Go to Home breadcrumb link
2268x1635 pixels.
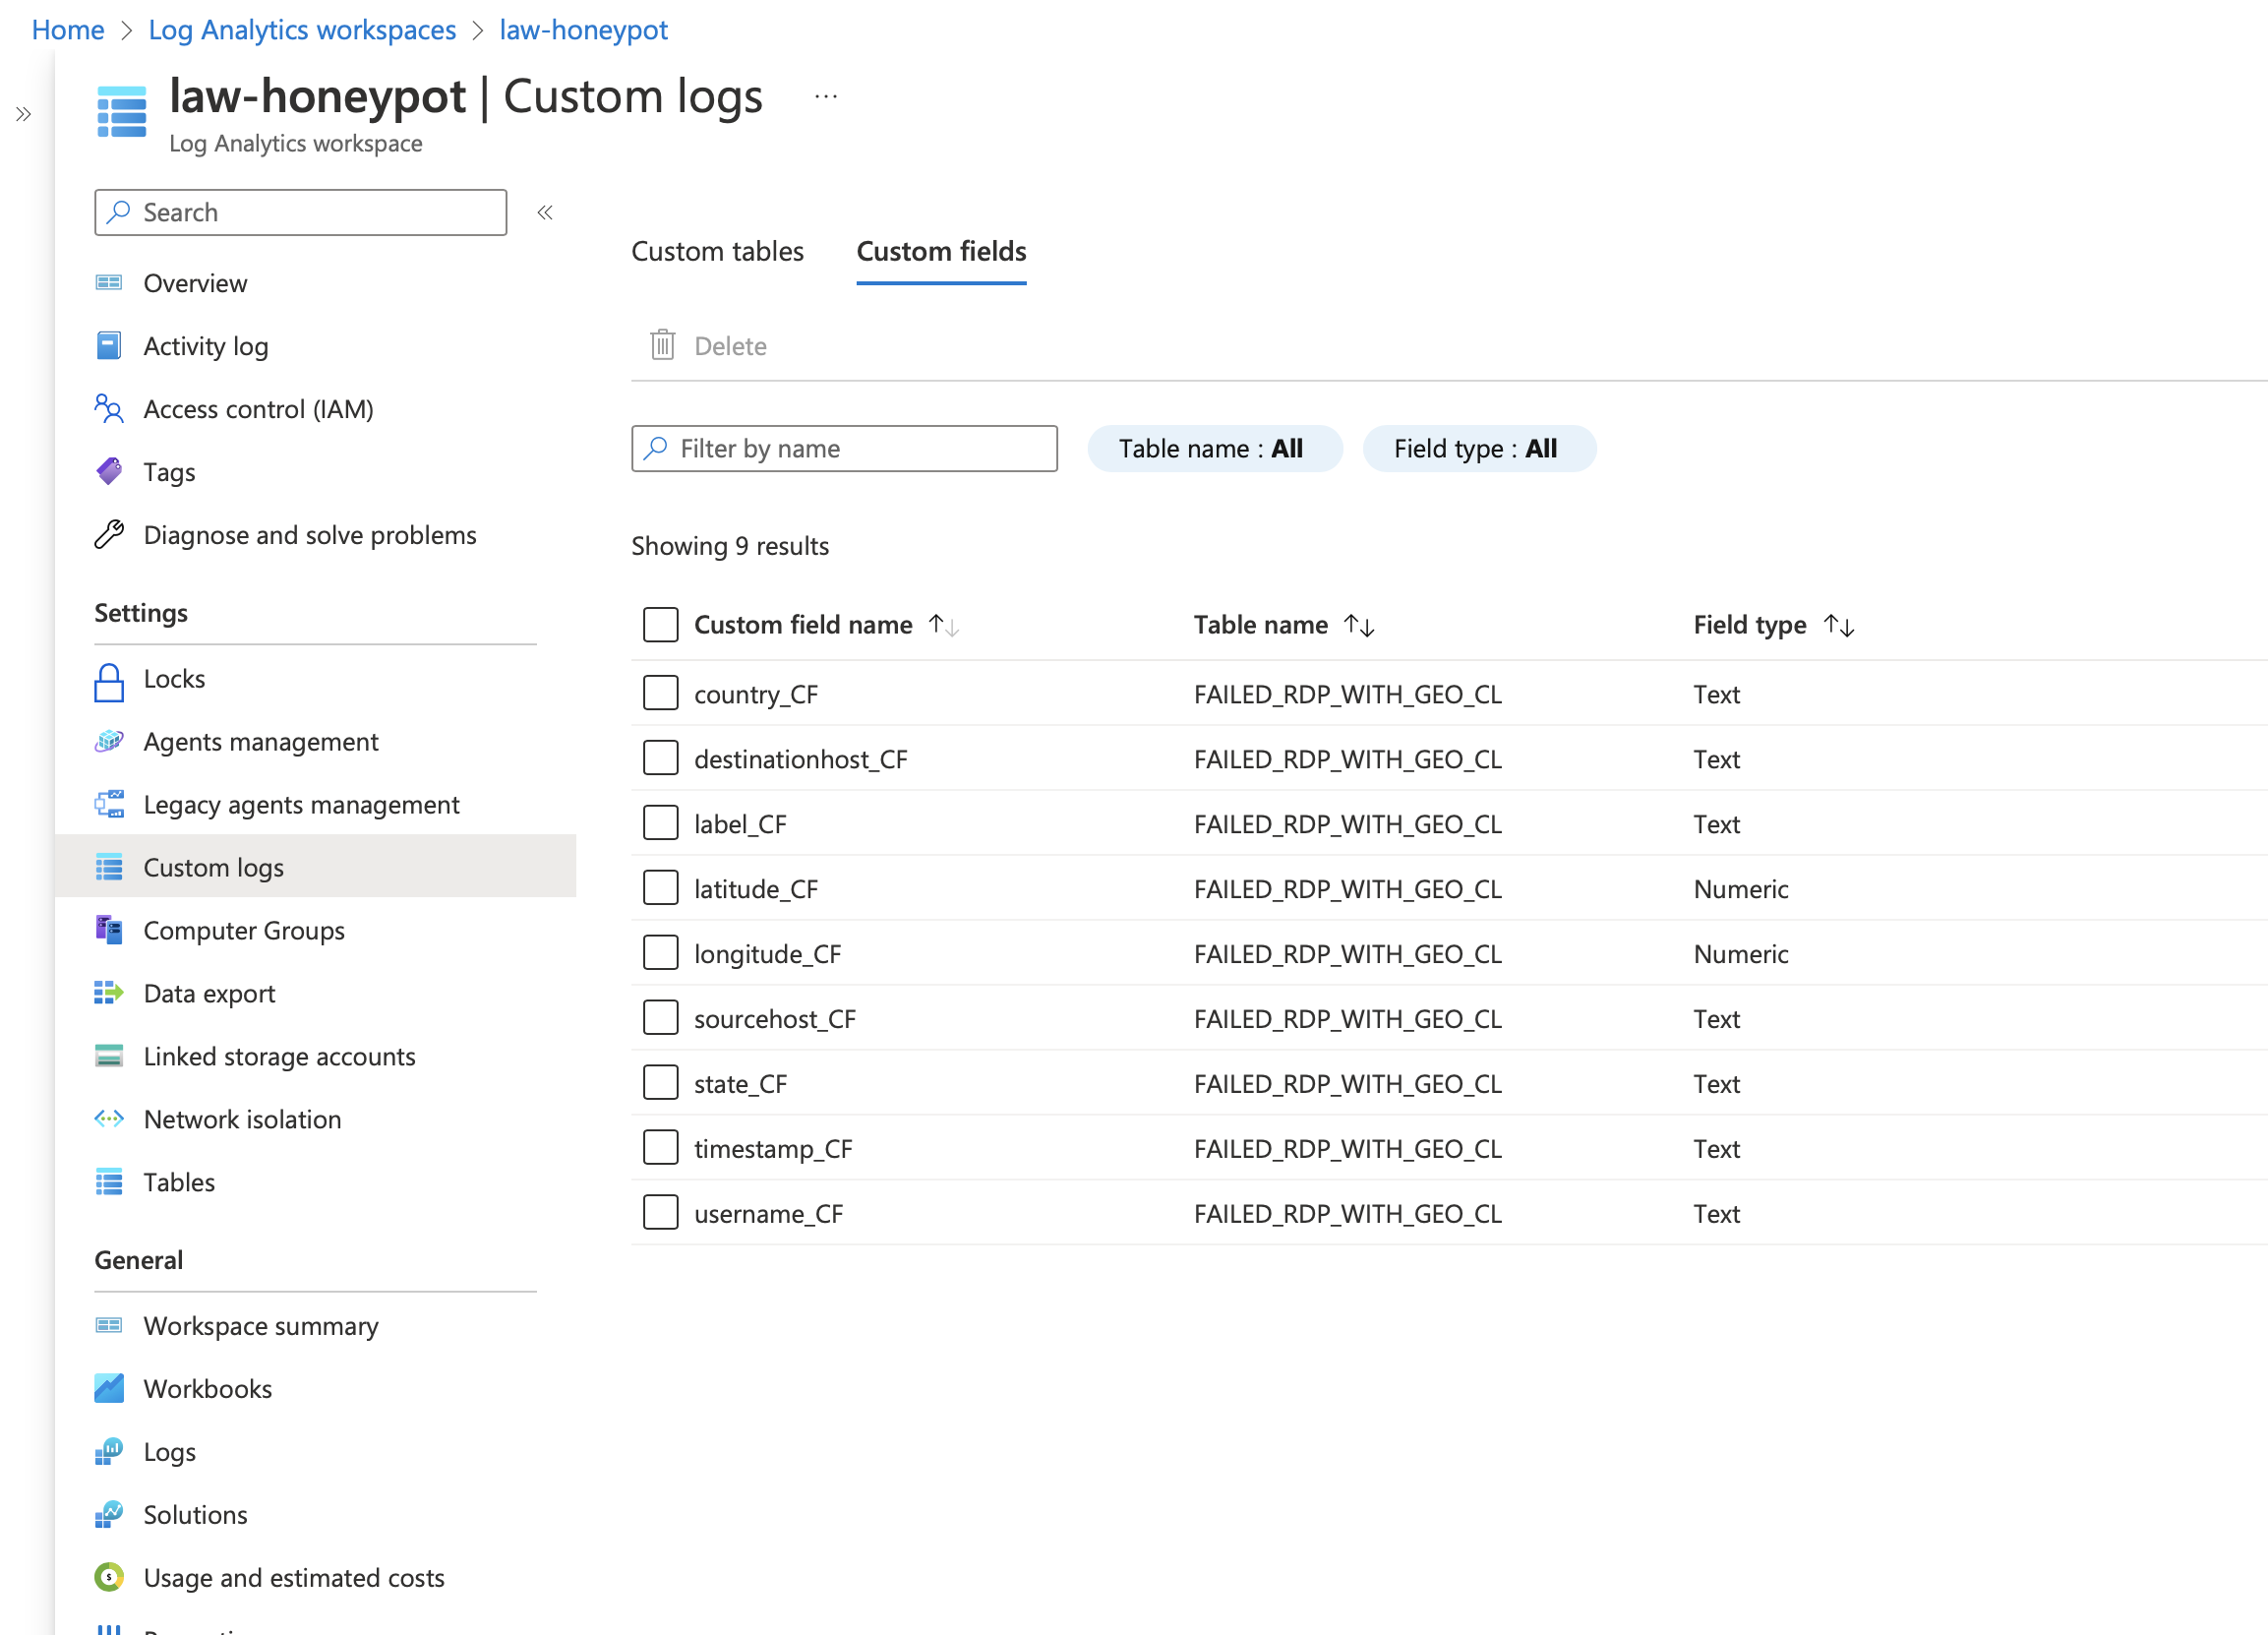(68, 30)
